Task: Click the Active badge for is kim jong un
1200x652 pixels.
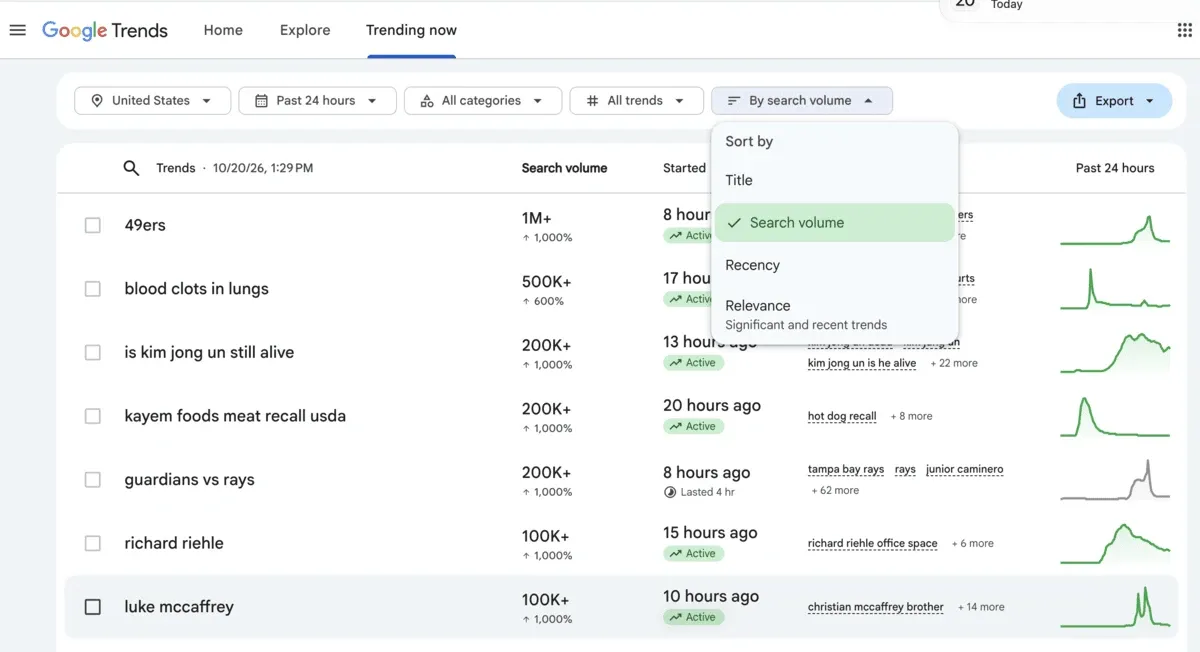Action: point(693,363)
